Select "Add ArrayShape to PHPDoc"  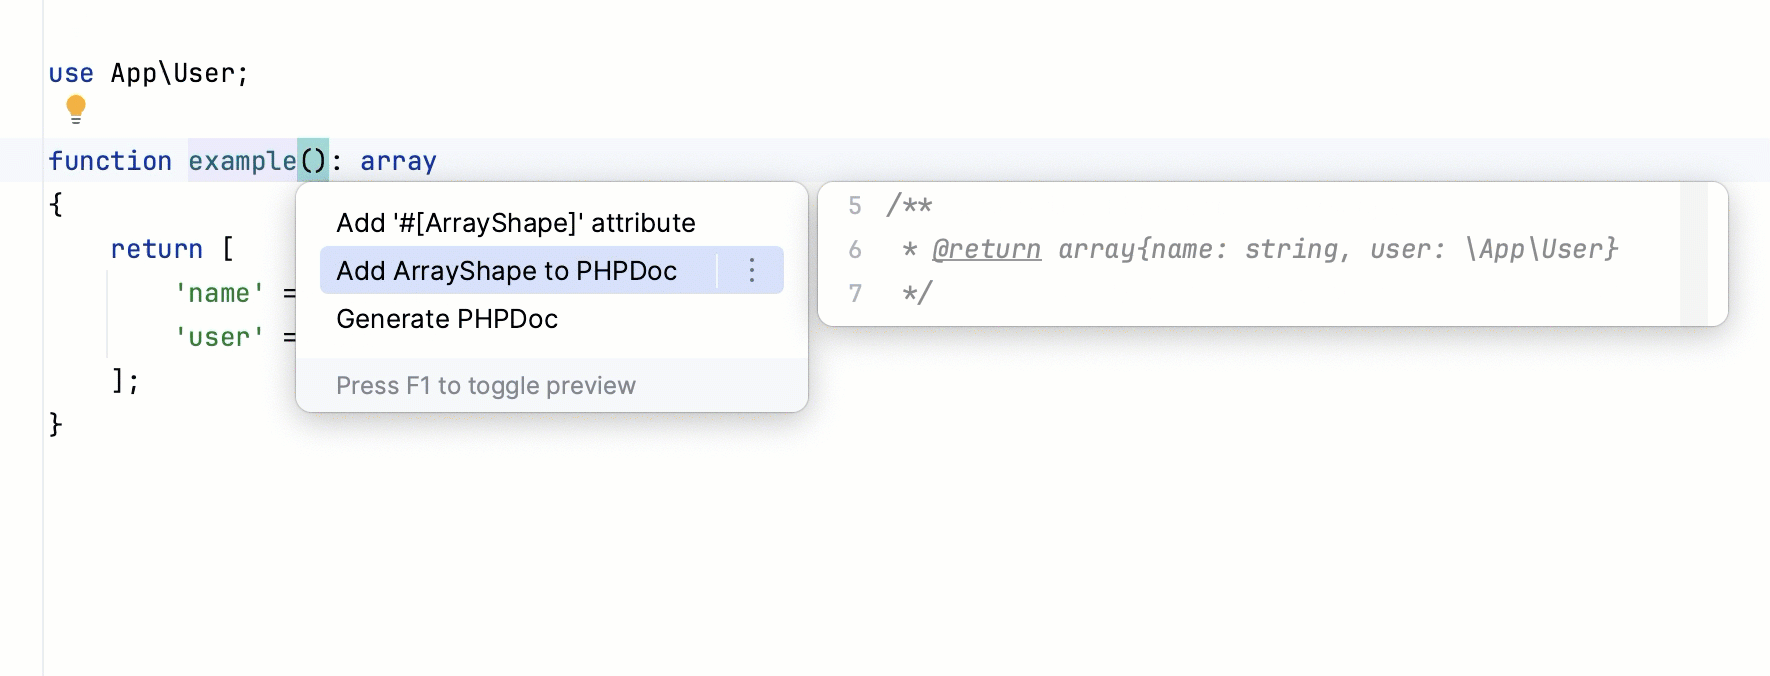[x=507, y=270]
